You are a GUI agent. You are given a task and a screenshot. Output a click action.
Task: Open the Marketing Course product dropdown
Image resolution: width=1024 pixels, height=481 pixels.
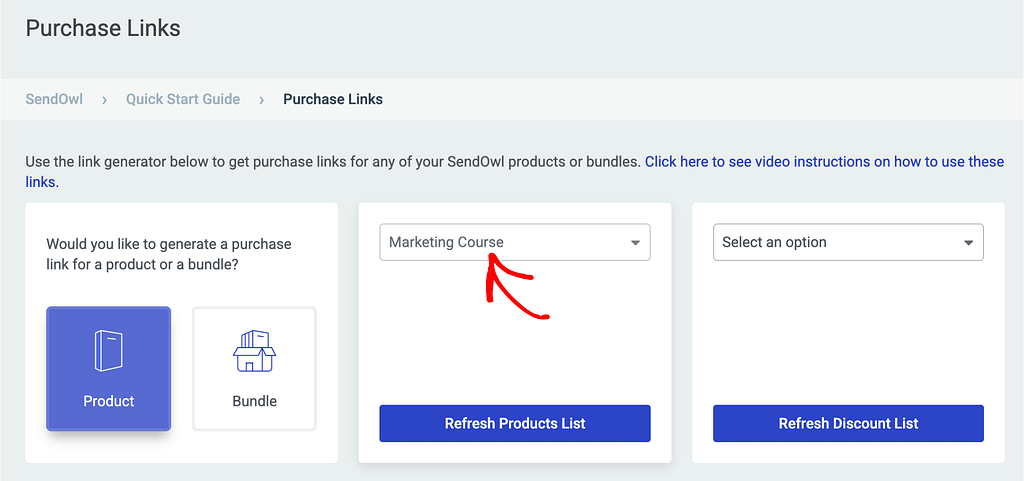pos(515,242)
